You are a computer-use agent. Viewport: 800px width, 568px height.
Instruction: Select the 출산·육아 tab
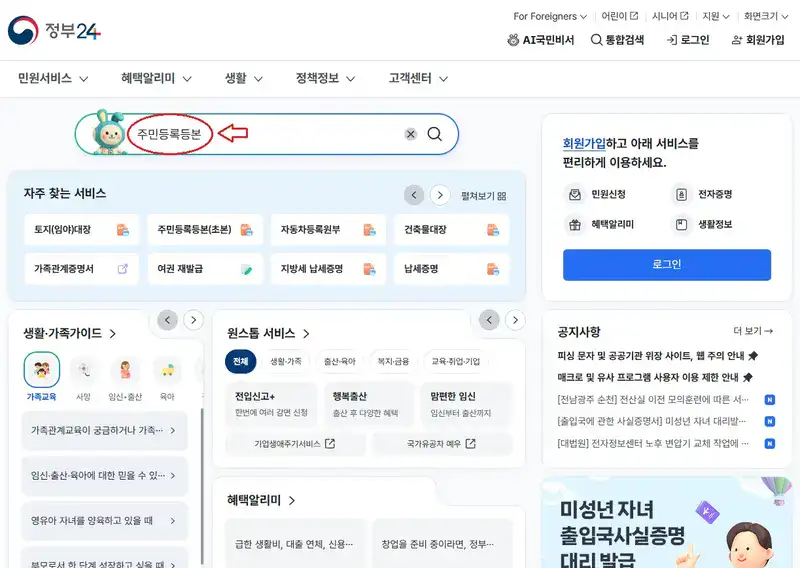coord(339,361)
